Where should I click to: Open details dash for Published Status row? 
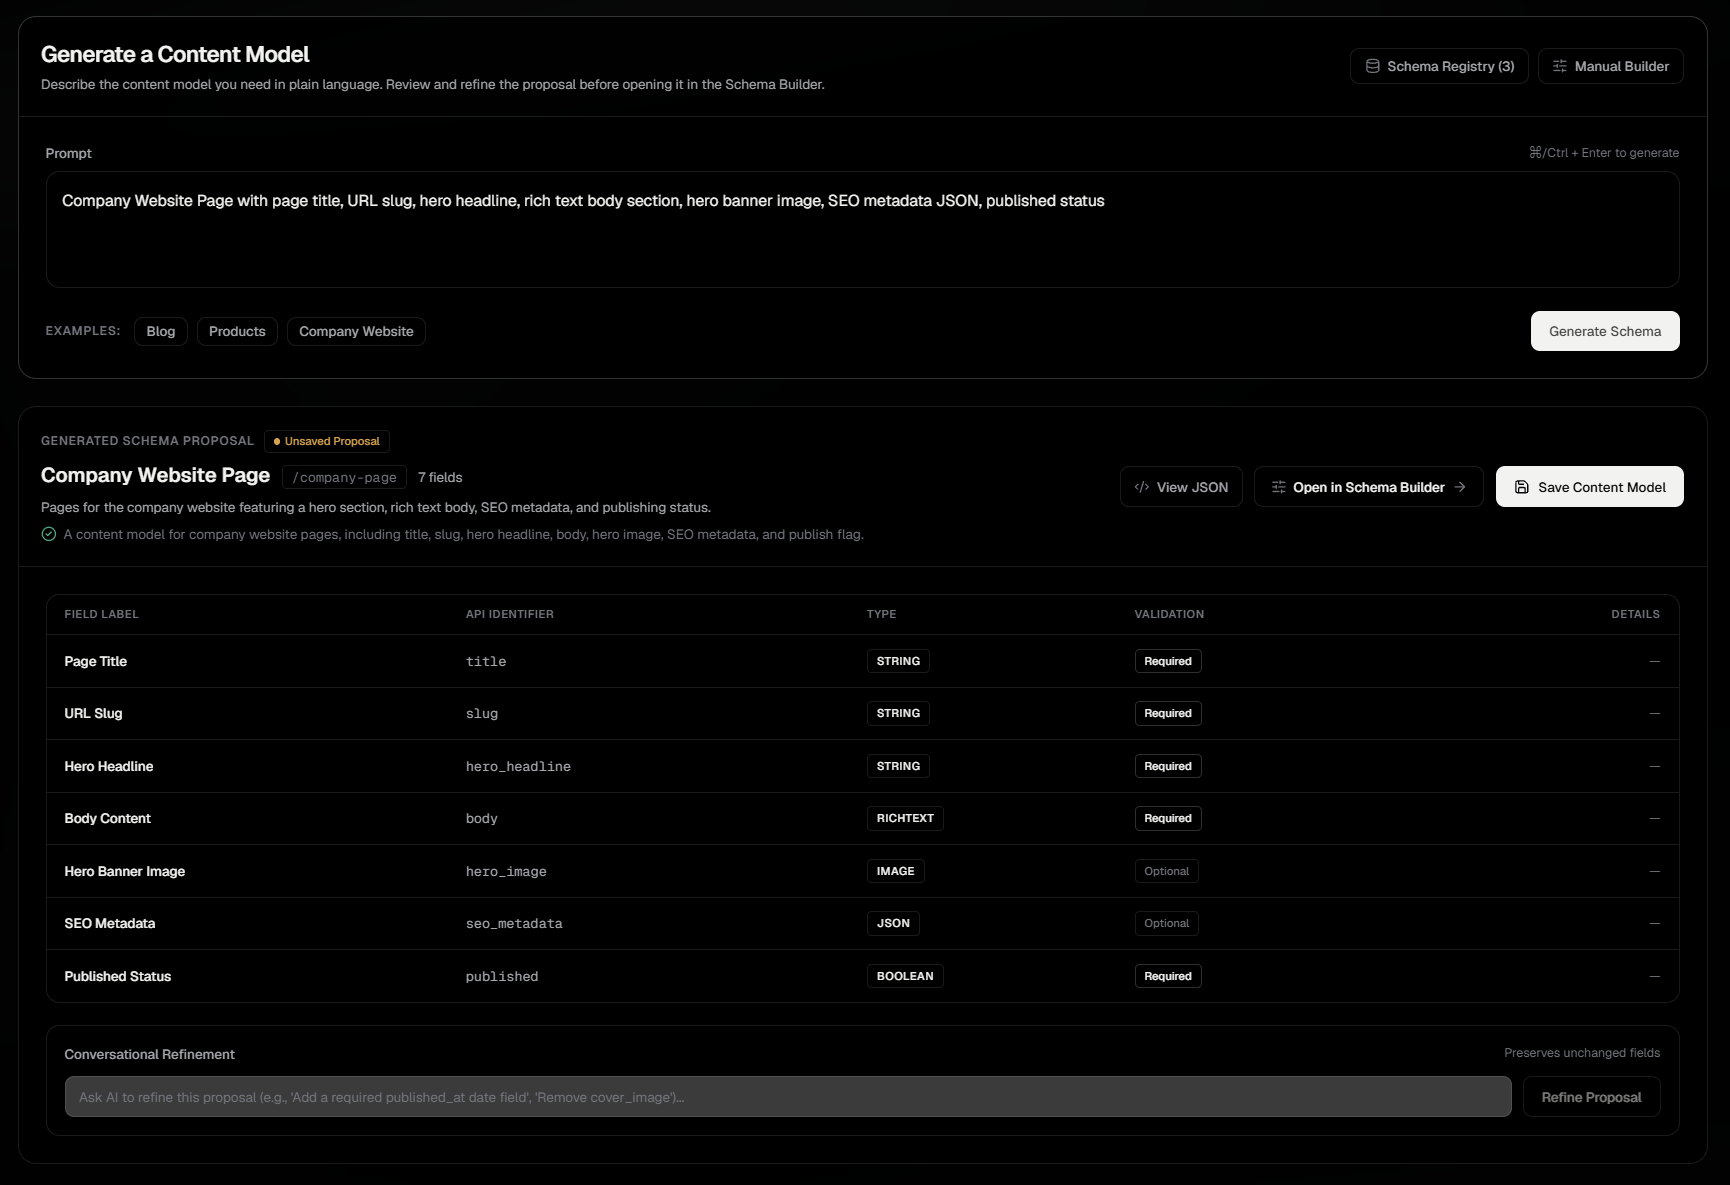click(1655, 976)
